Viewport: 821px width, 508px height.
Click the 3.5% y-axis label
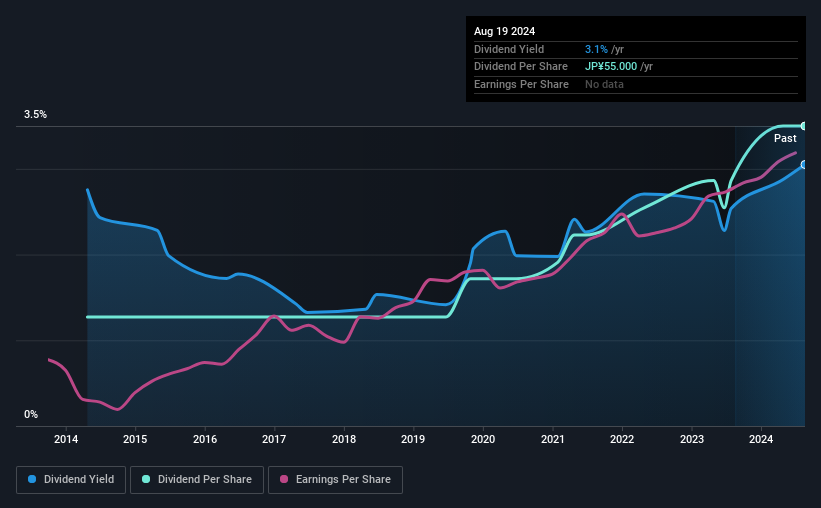[x=35, y=115]
